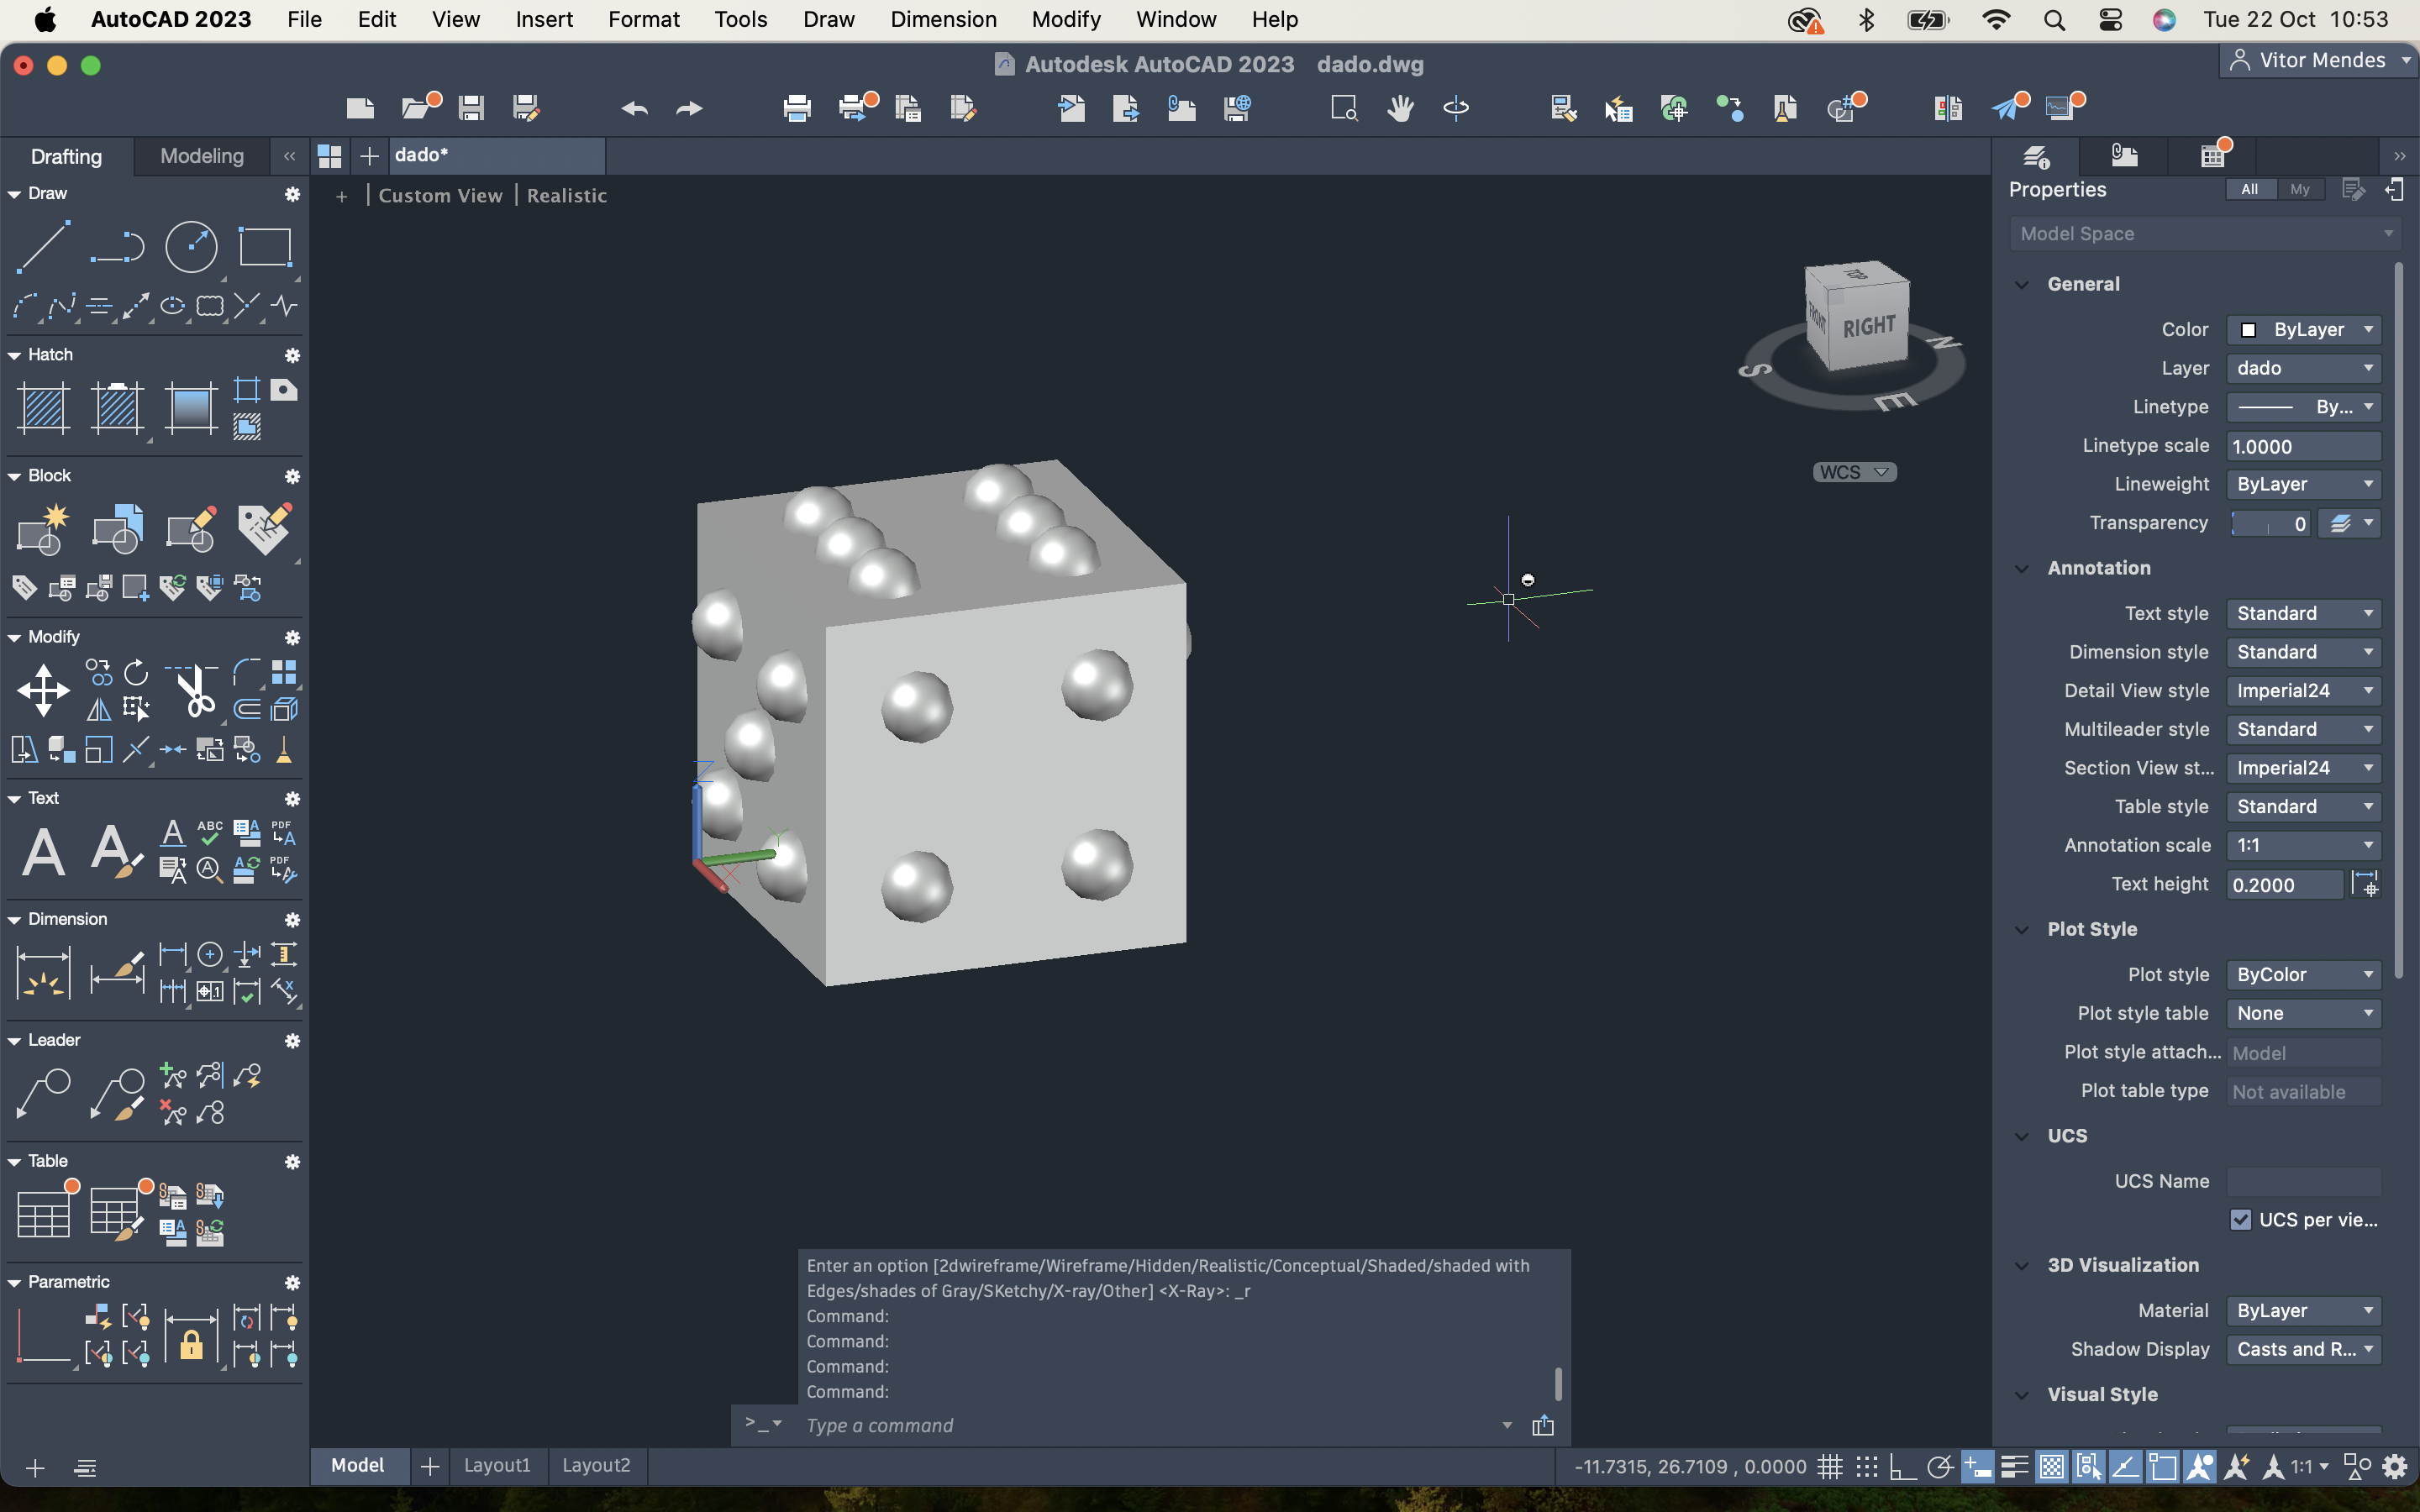This screenshot has height=1512, width=2420.
Task: Select the Rotate tool in Modify panel
Action: pos(136,672)
